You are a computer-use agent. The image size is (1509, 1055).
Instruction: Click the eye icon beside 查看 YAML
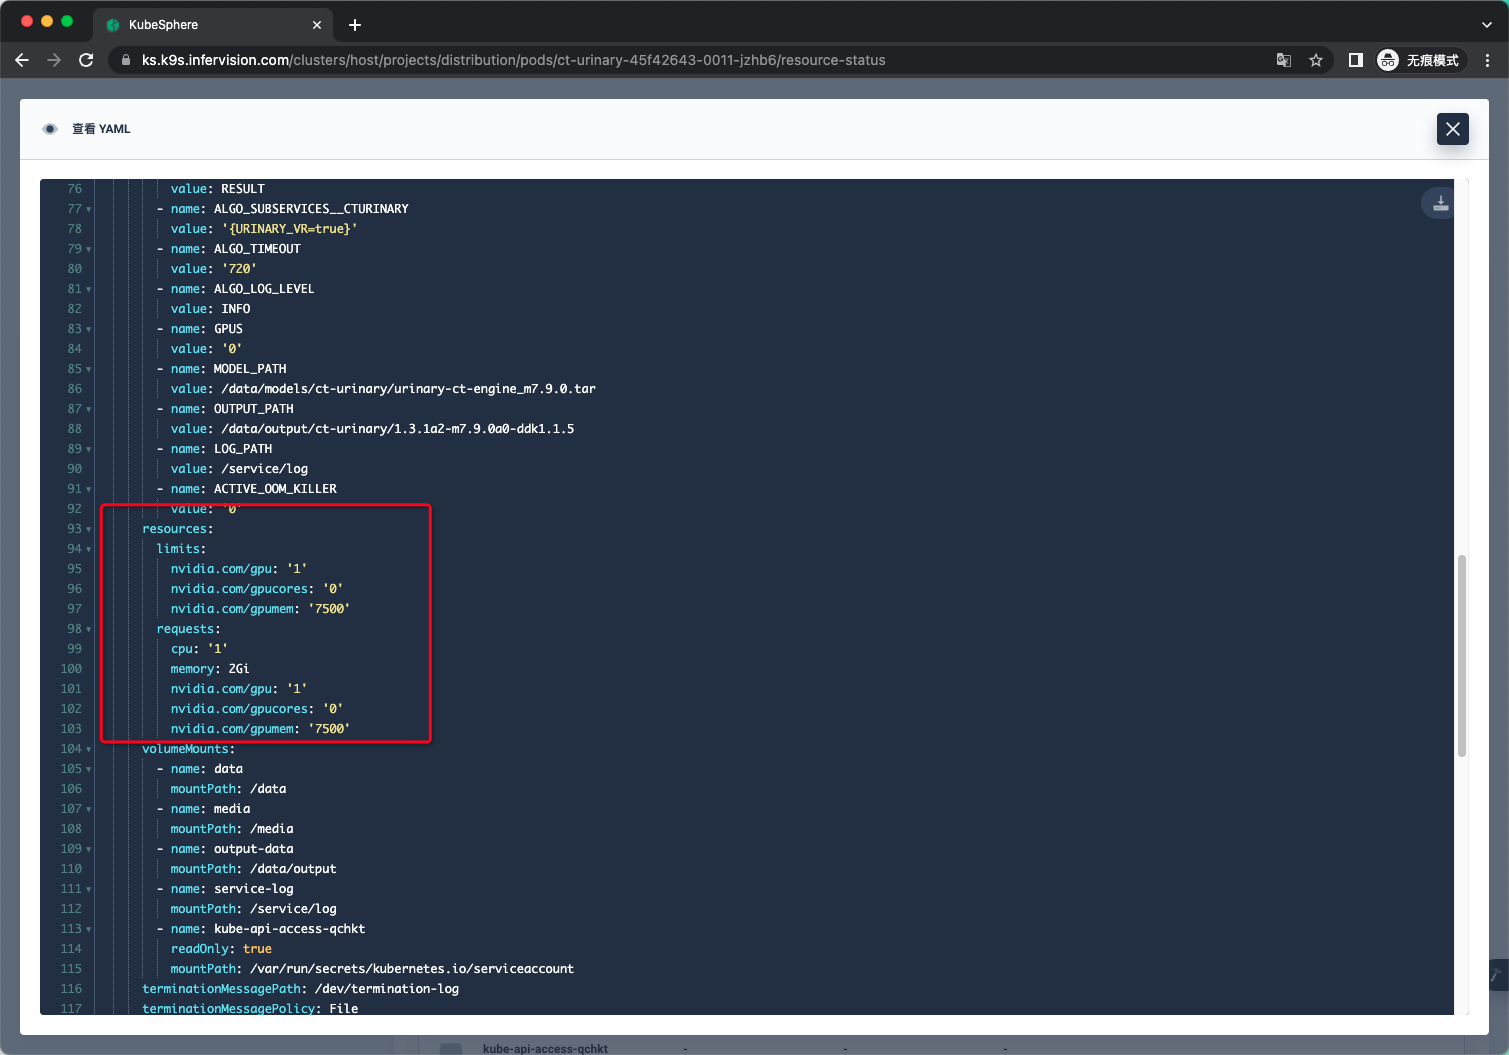50,128
